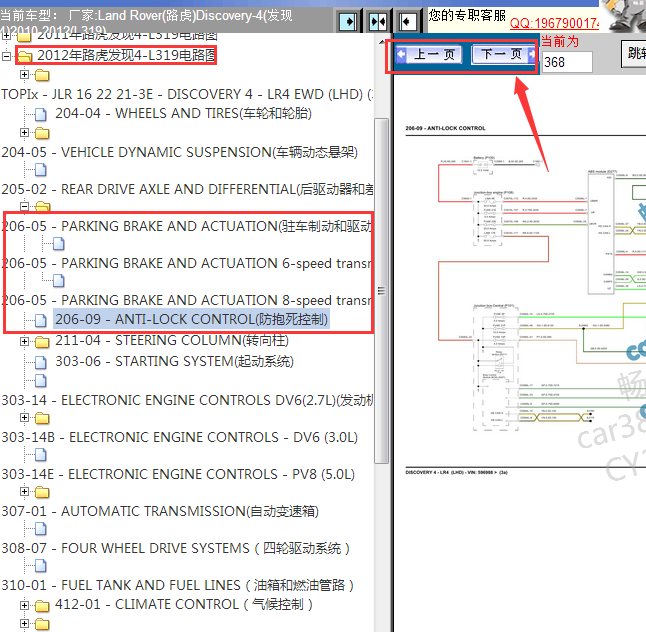Screen dimensions: 646x632
Task: Click document icon for 206-09 ANTI-LOCK CONTROL
Action: point(40,320)
